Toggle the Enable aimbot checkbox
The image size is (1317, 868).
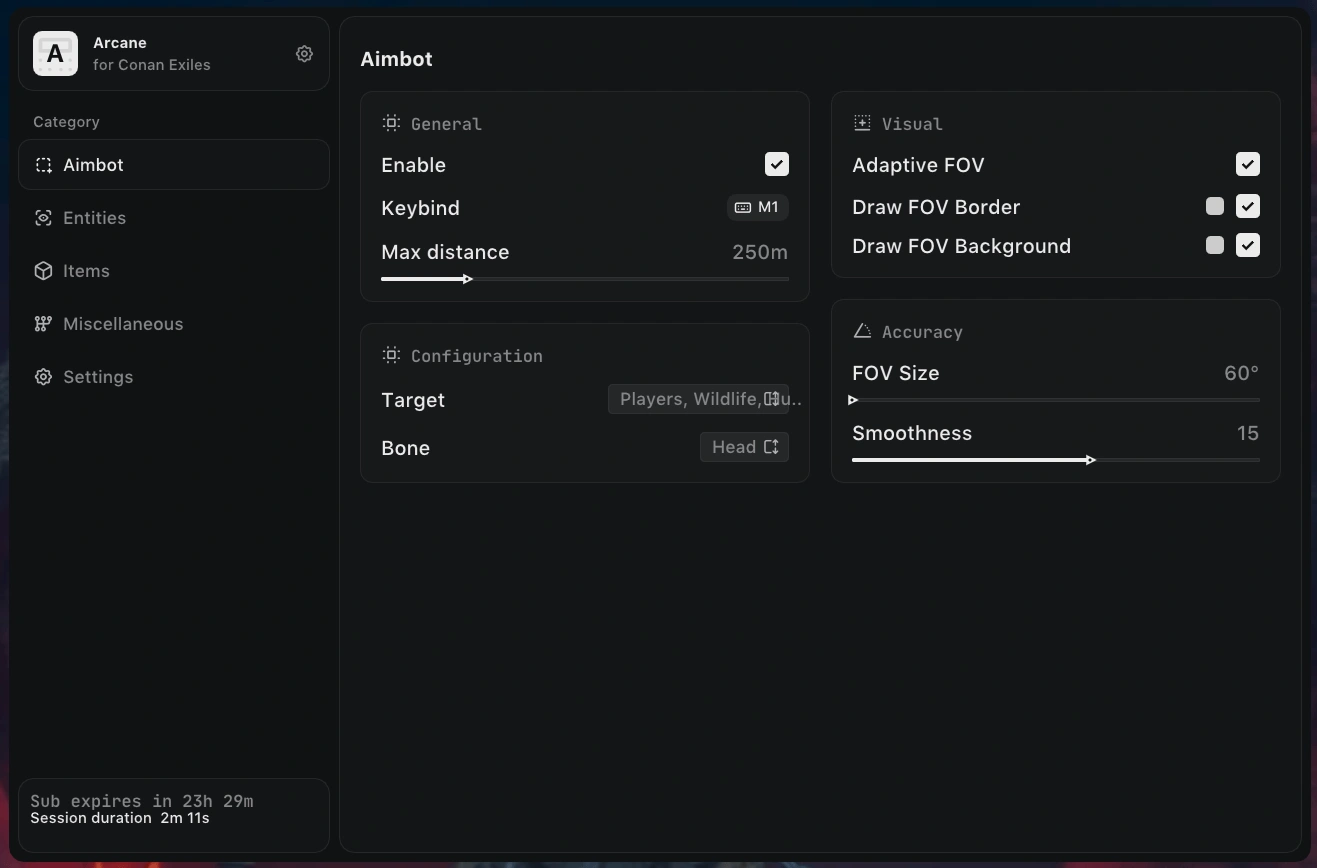pyautogui.click(x=777, y=164)
